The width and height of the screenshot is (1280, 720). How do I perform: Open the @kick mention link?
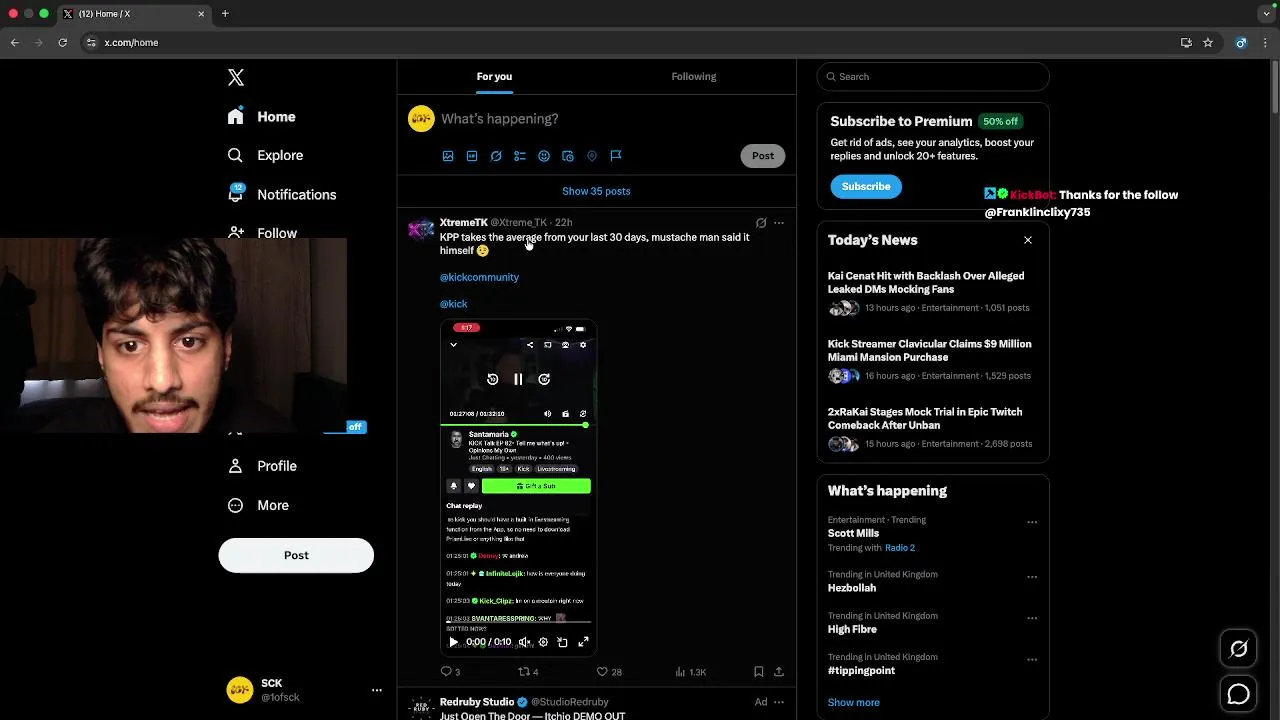[x=453, y=304]
